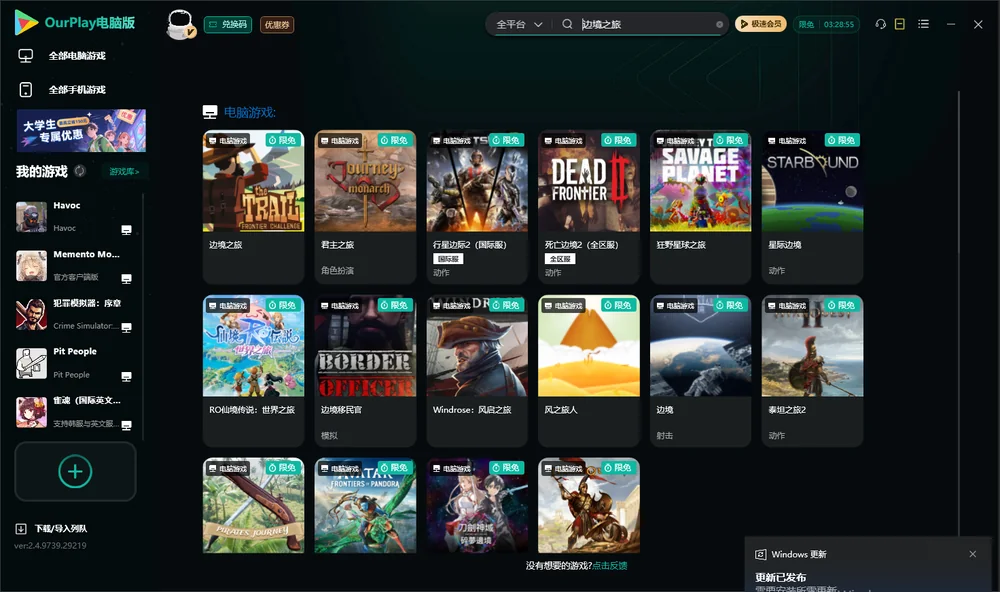This screenshot has width=1000, height=592.
Task: Open the OurPlay logo home
Action: [x=75, y=23]
